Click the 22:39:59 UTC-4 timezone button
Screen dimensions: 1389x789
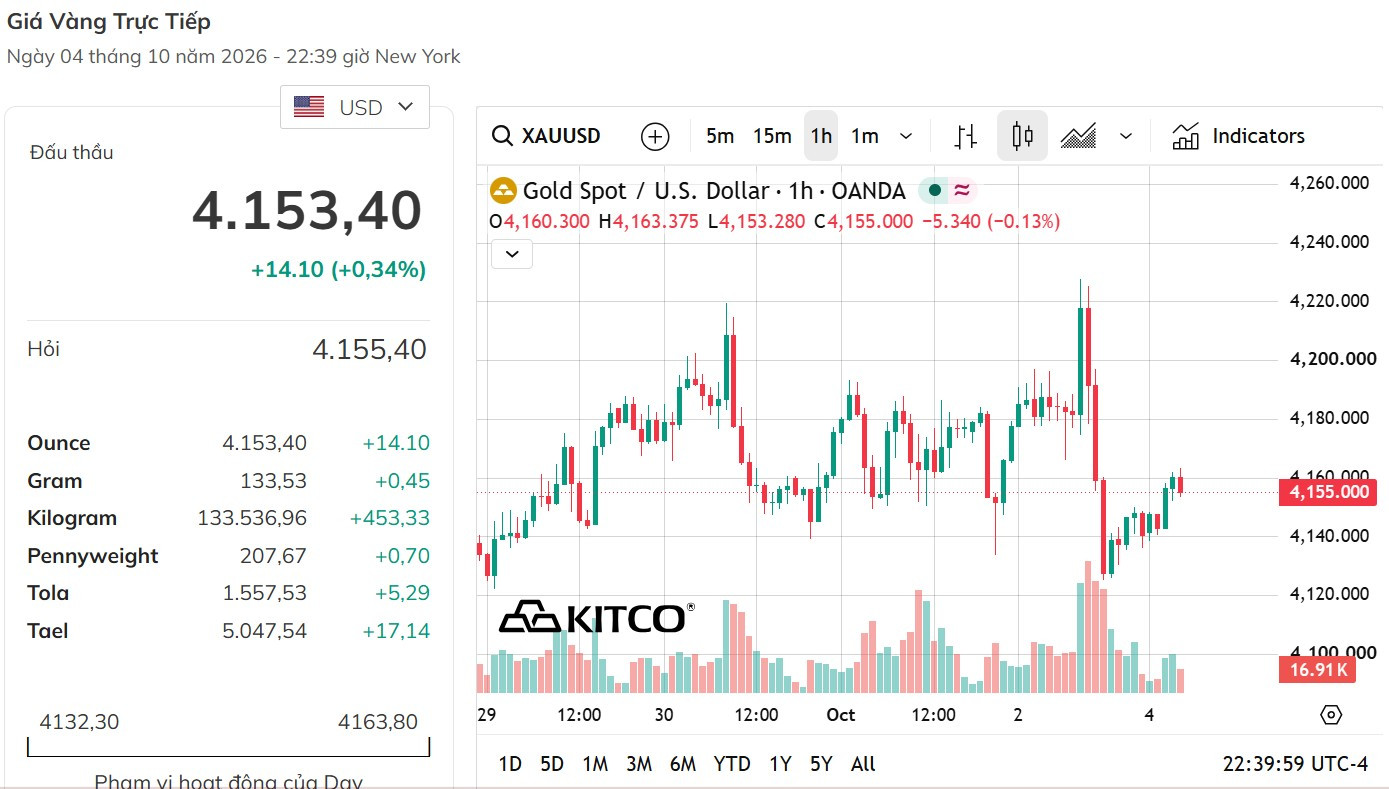[x=1295, y=764]
